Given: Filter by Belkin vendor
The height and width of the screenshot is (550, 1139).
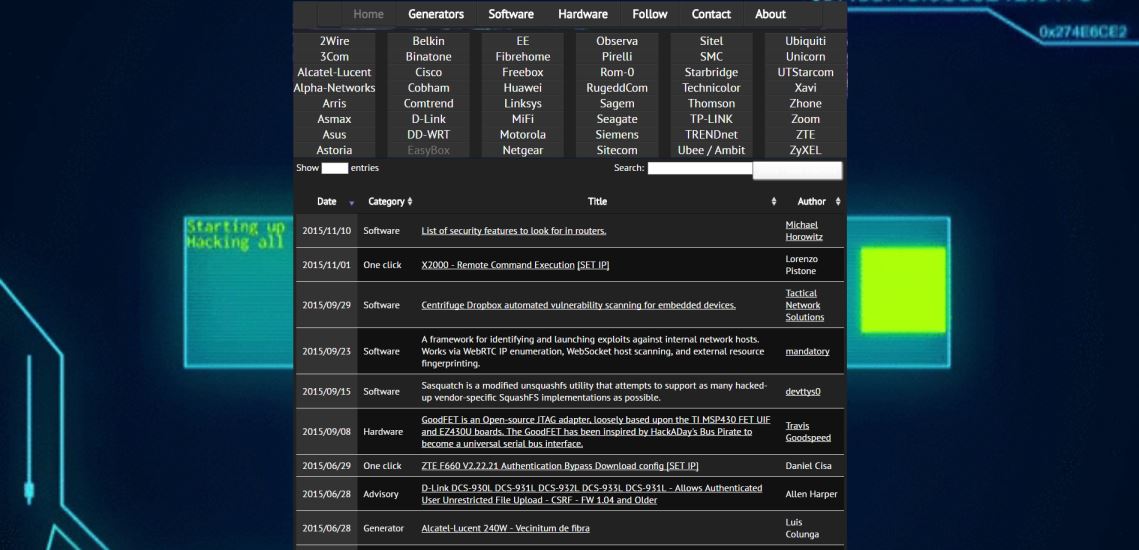Looking at the screenshot, I should [429, 41].
